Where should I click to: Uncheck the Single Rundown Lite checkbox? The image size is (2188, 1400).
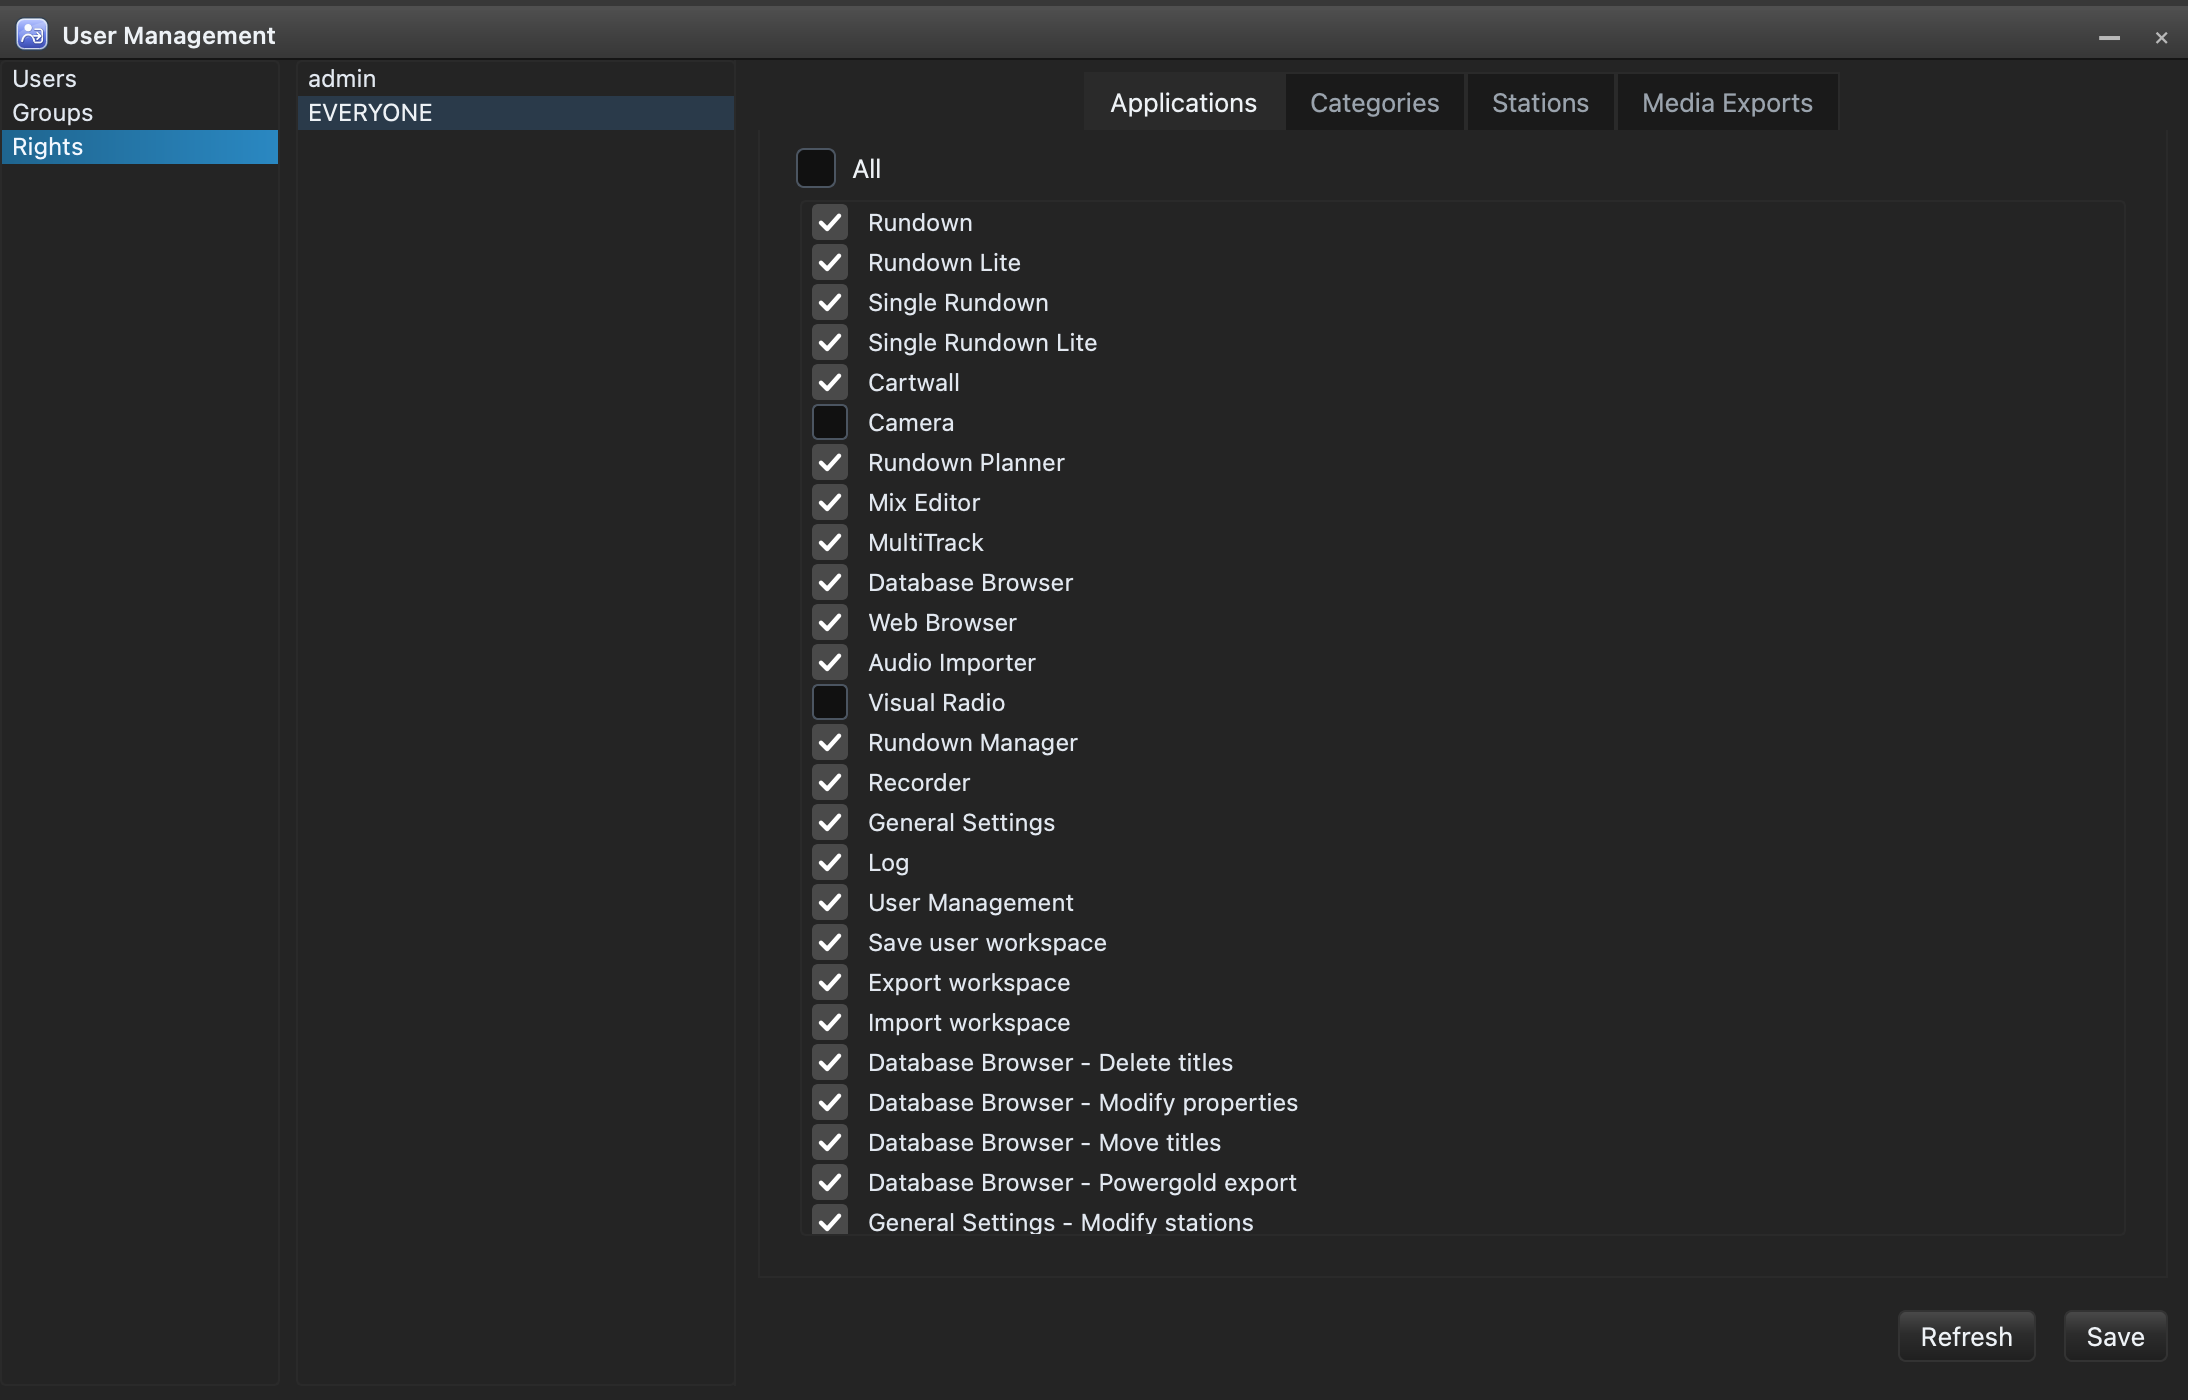pos(830,343)
